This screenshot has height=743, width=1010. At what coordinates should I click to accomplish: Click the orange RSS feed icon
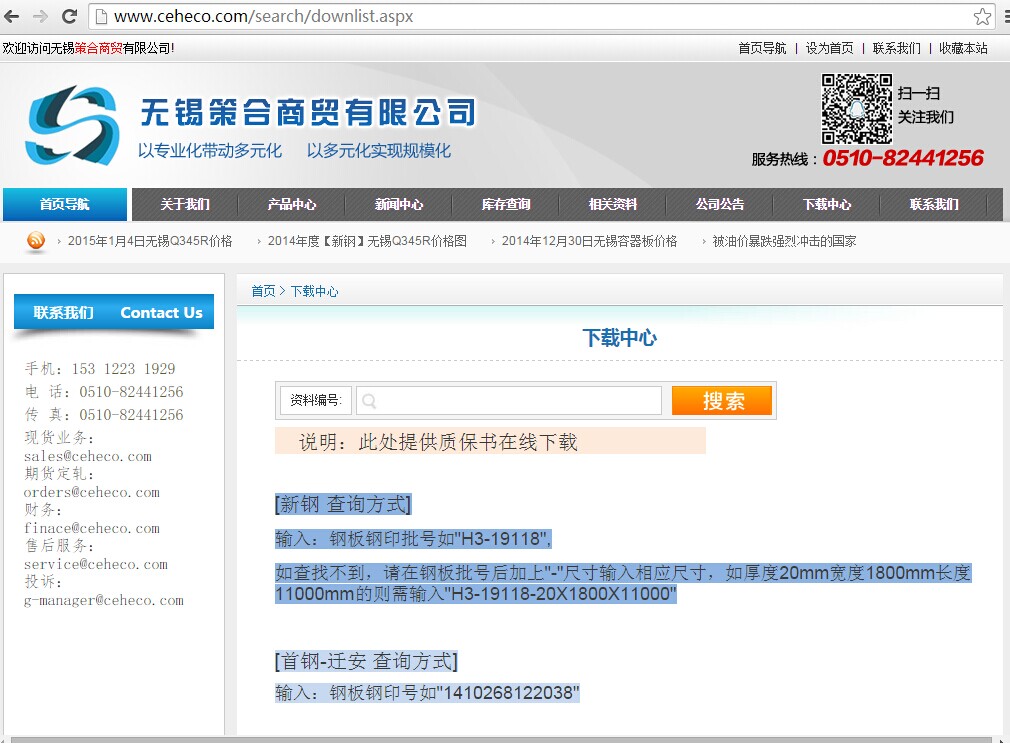pos(36,241)
